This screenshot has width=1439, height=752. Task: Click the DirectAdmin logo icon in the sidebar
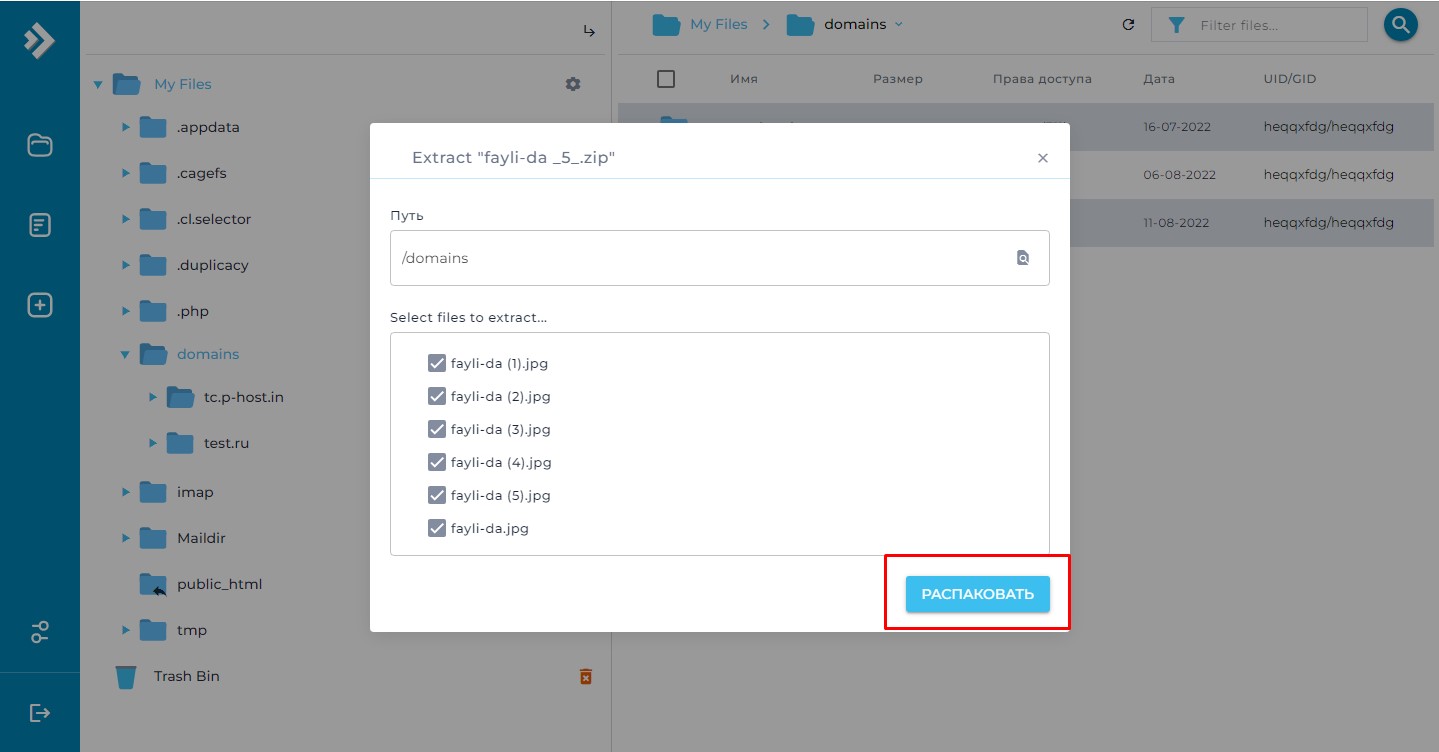39,40
